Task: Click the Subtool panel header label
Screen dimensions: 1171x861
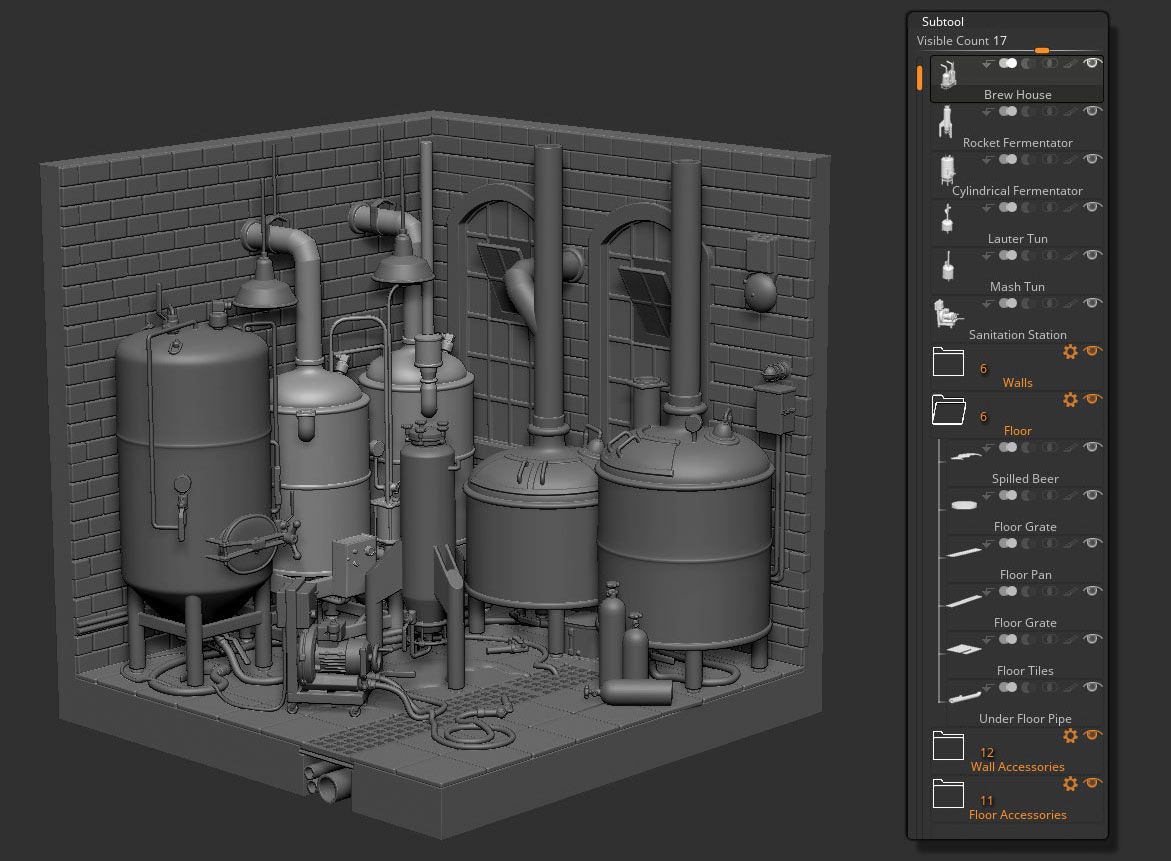Action: [x=942, y=21]
